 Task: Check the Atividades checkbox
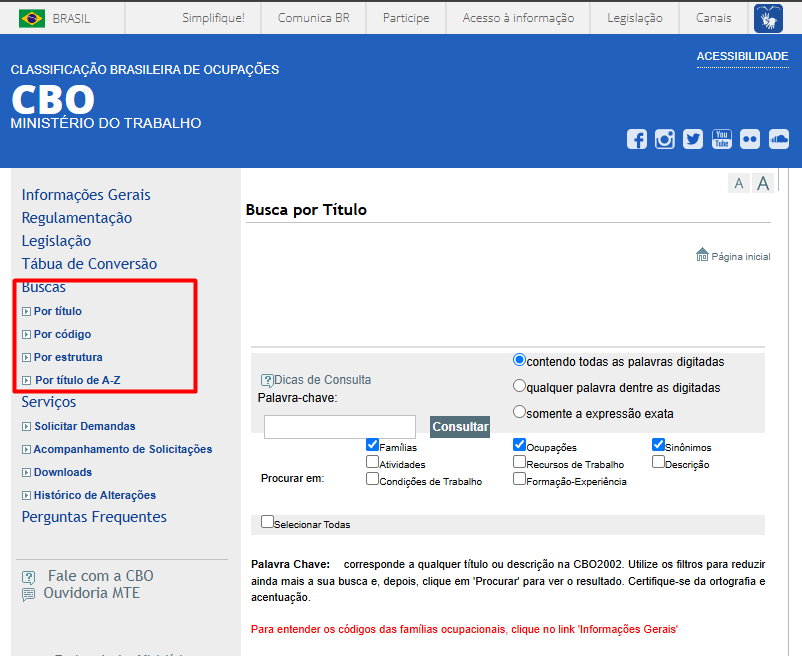[372, 462]
